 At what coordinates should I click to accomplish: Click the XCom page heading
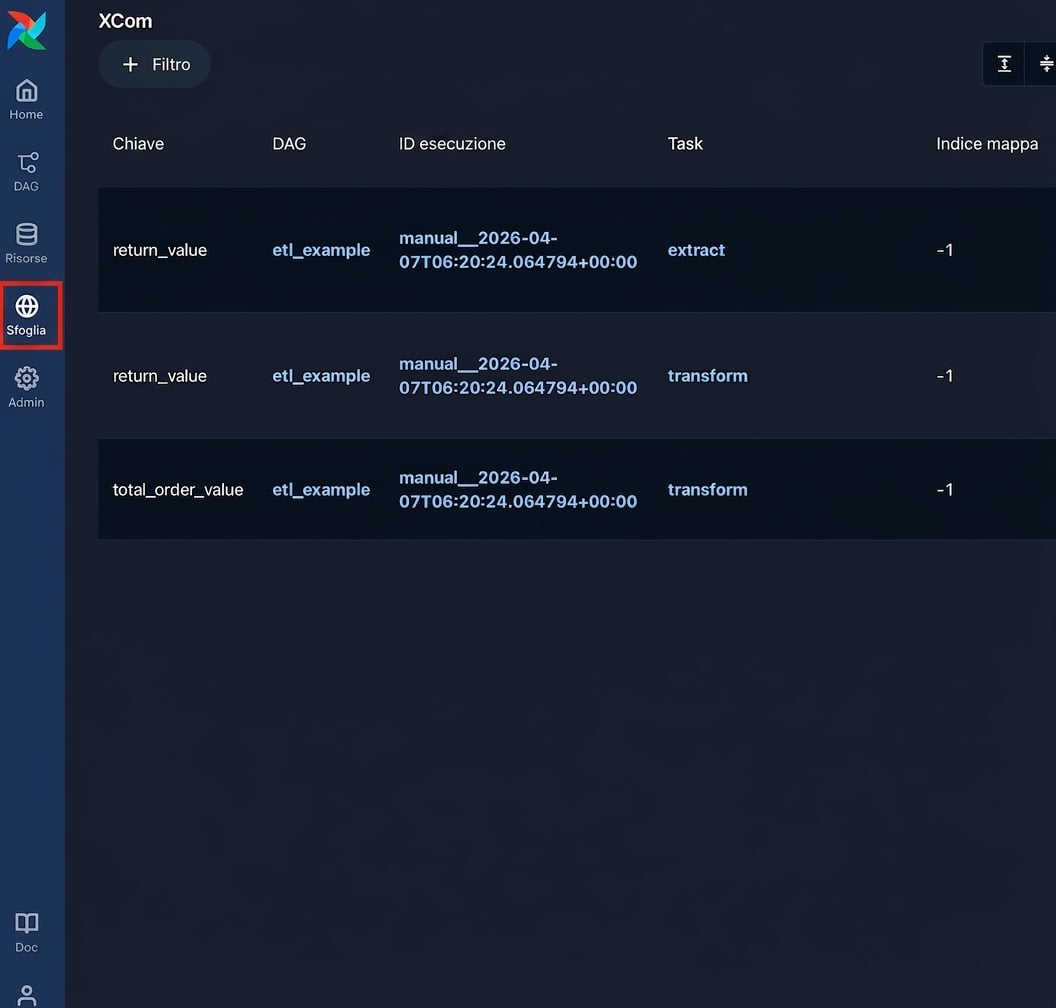[x=125, y=21]
